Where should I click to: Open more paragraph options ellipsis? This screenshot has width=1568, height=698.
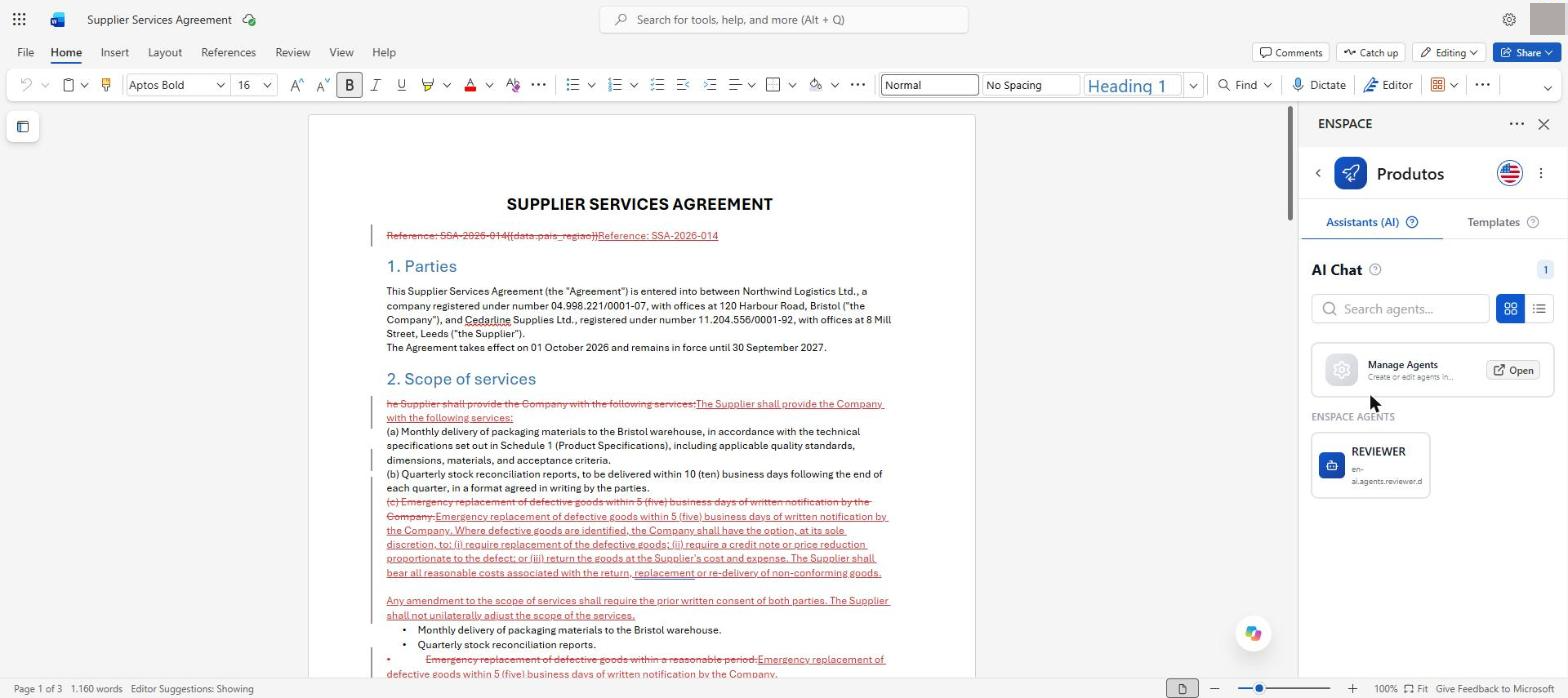click(x=857, y=85)
